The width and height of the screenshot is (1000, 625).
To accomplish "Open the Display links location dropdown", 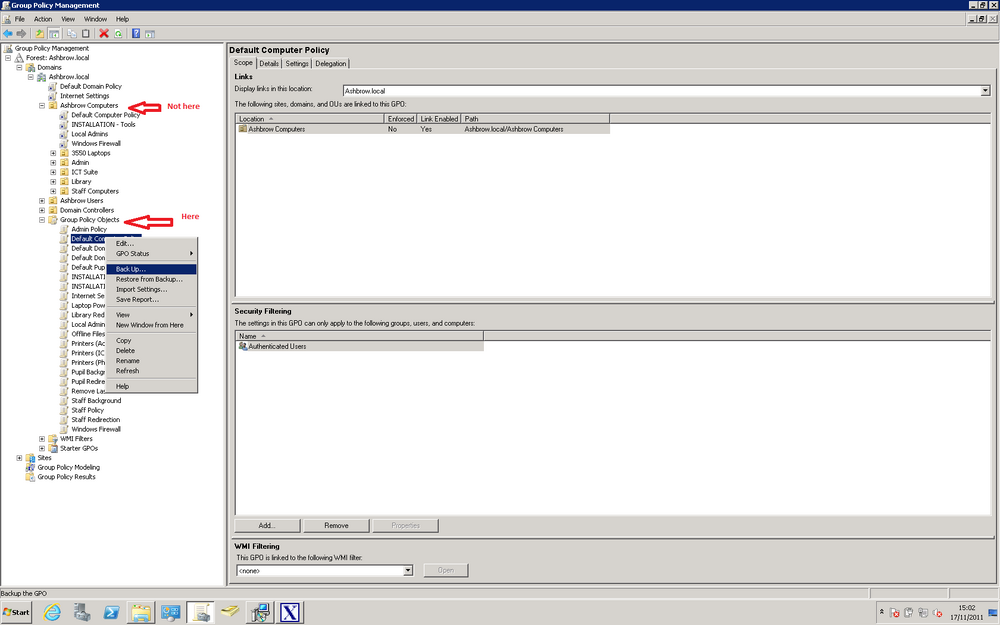I will tap(985, 91).
